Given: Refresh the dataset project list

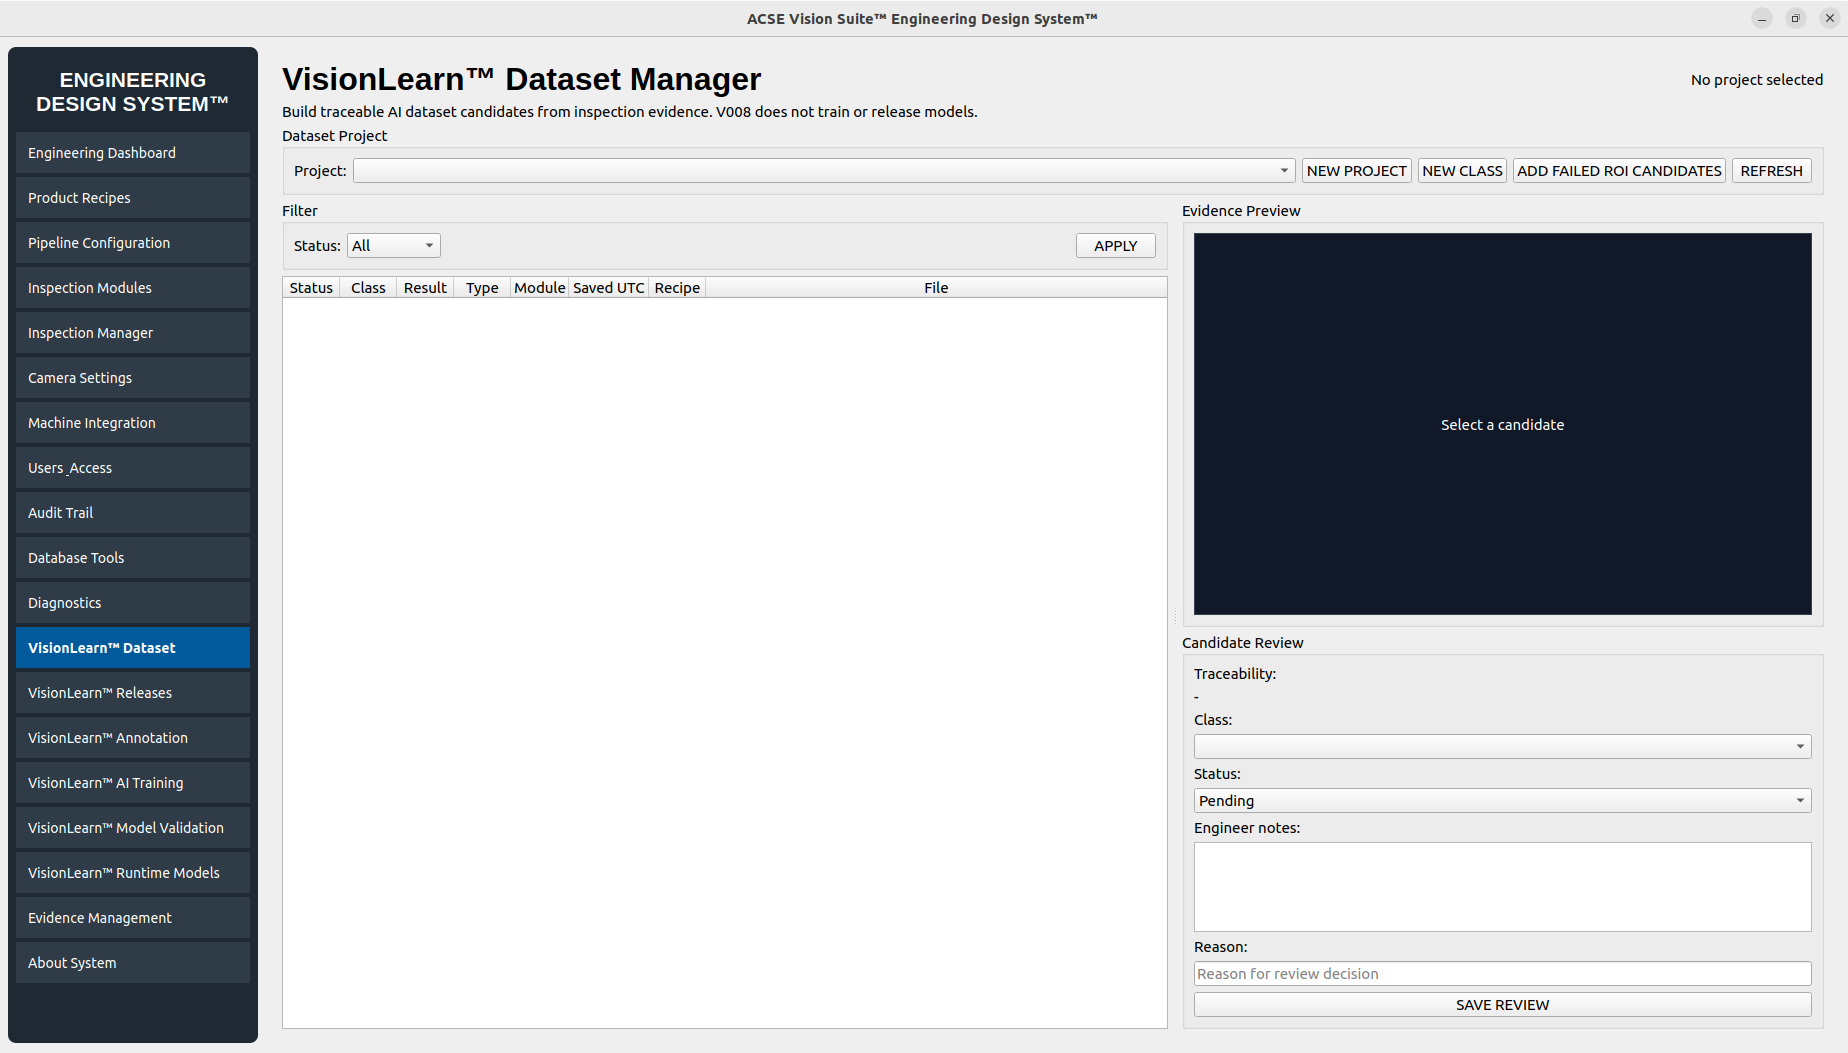Looking at the screenshot, I should (1771, 171).
